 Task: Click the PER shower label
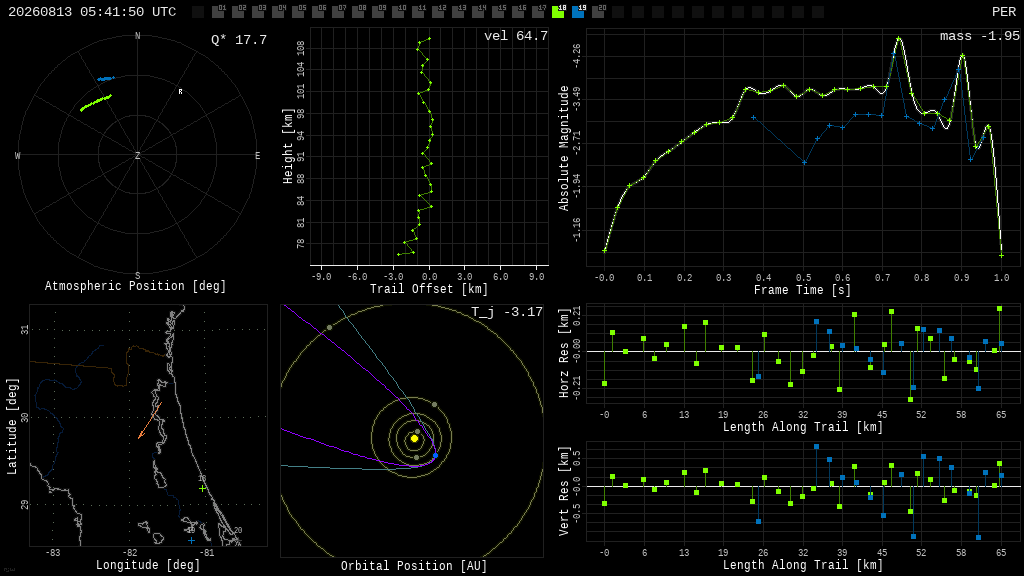(x=1004, y=12)
